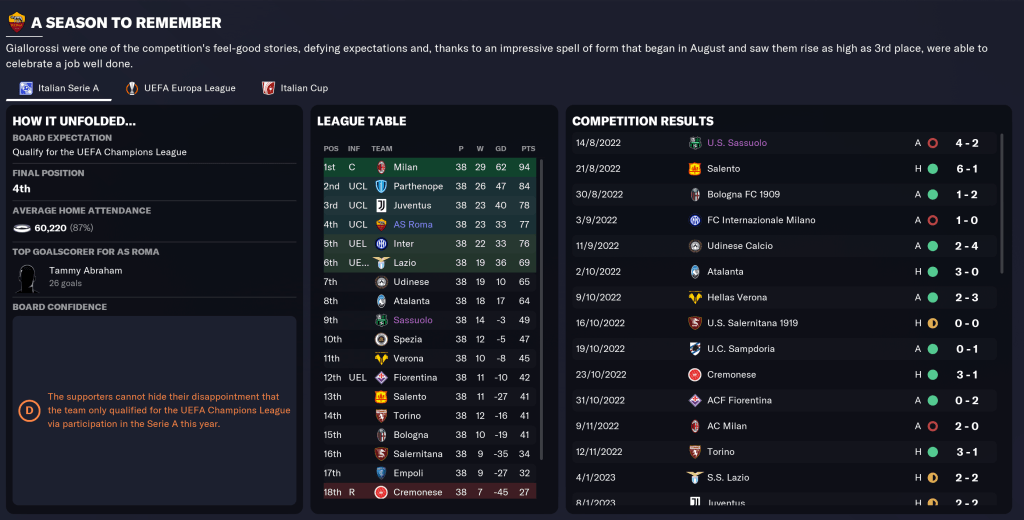Click Sassuolo in the league table
Screen dimensions: 1024x520
click(413, 320)
